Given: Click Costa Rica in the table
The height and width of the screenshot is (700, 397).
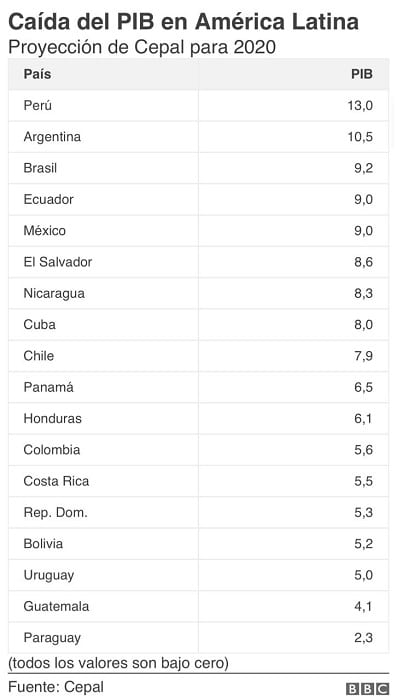Looking at the screenshot, I should pyautogui.click(x=56, y=481).
